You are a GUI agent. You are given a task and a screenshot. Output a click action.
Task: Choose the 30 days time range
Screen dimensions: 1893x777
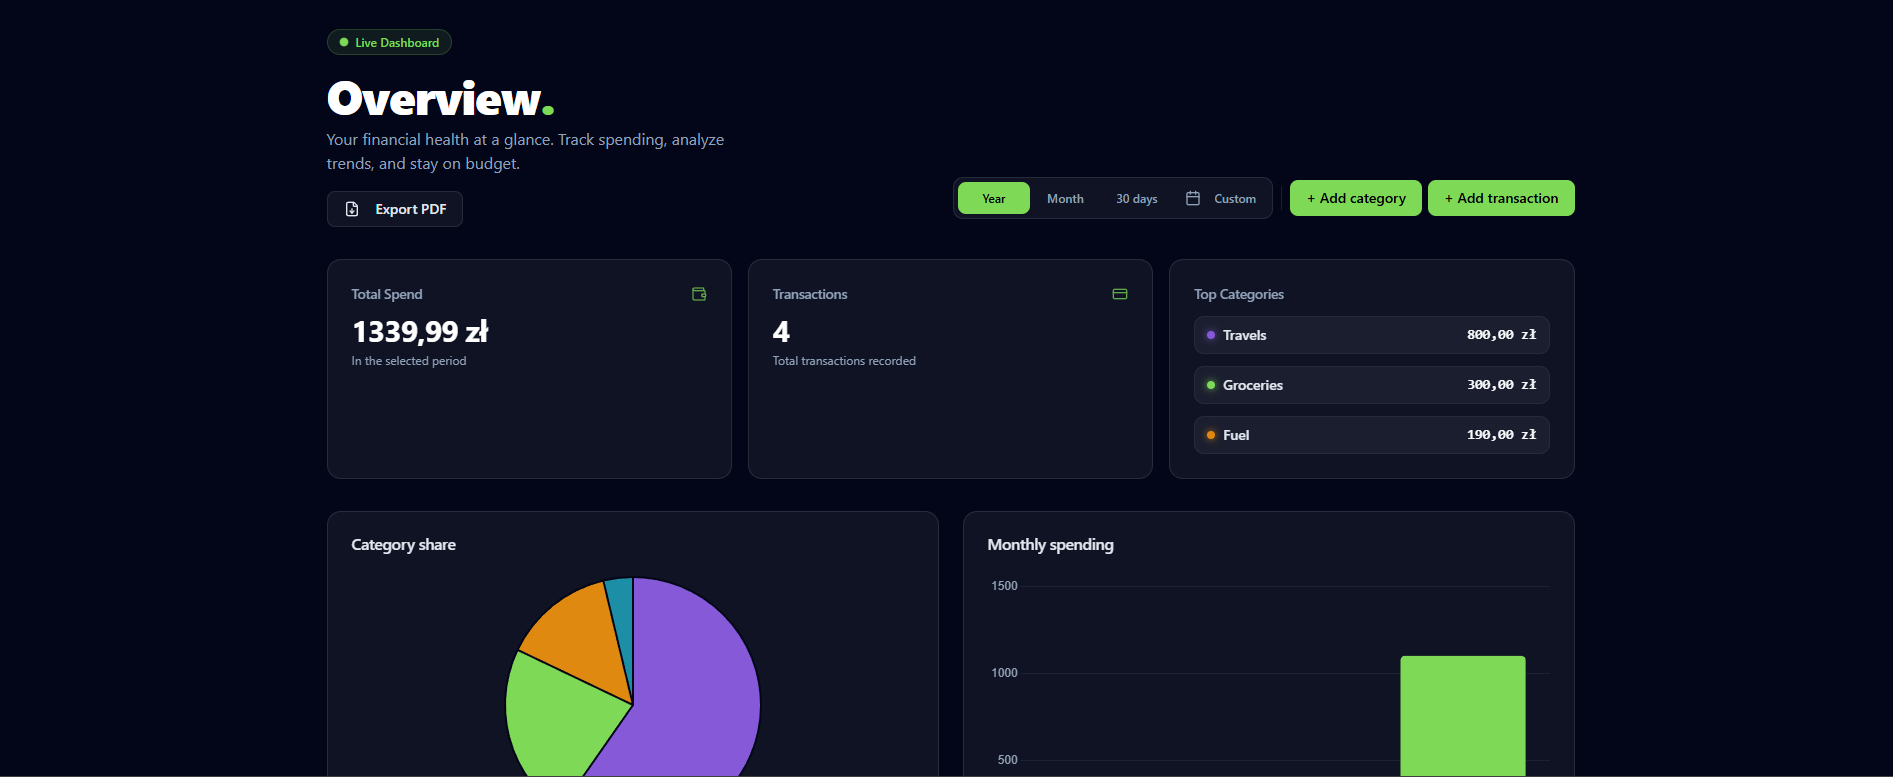(x=1136, y=198)
